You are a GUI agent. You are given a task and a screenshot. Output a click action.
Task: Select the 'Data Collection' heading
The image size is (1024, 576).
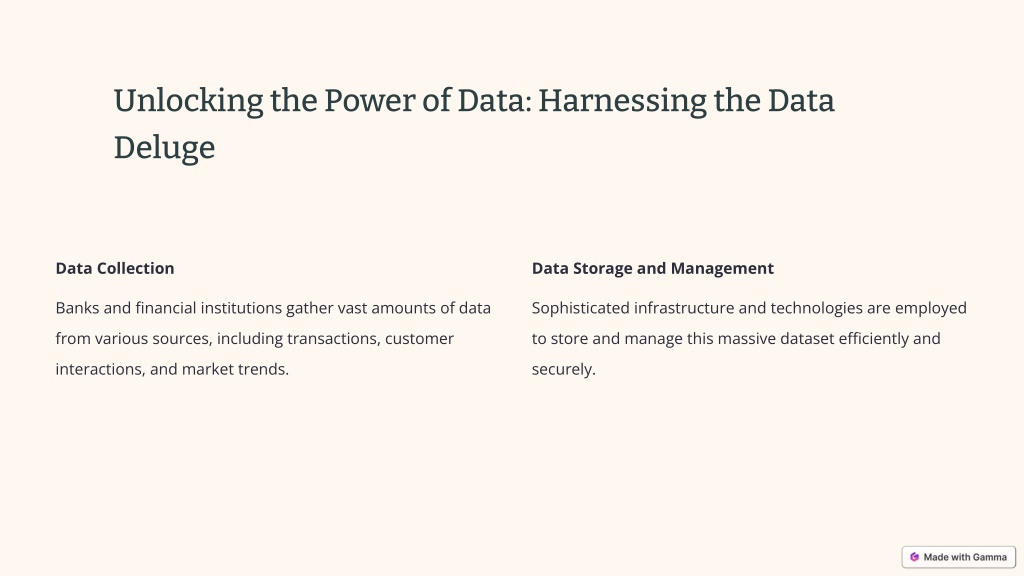115,268
